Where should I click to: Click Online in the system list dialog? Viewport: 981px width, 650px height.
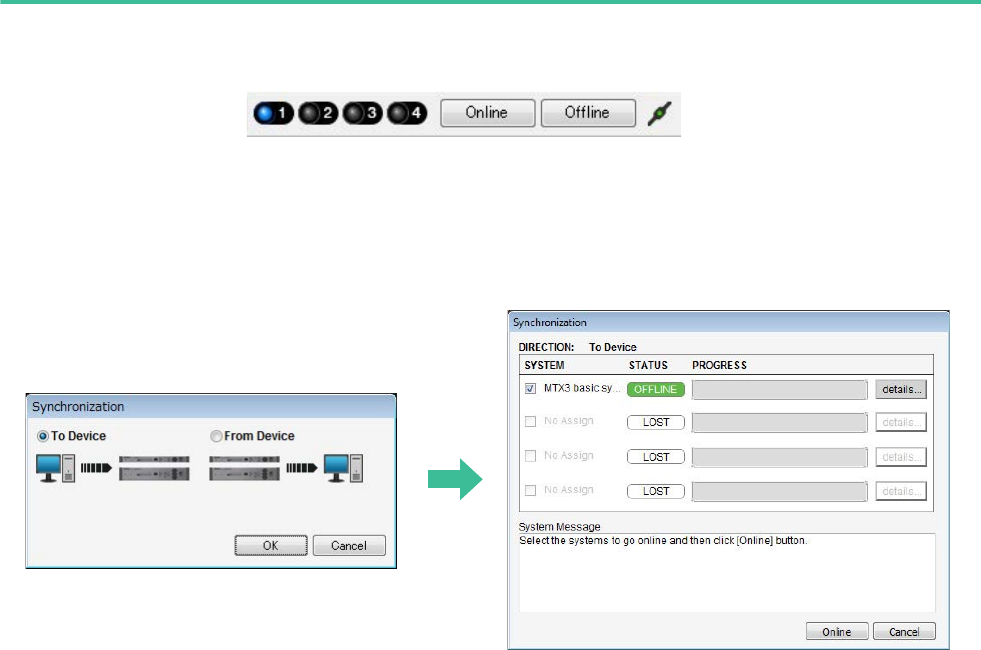[837, 632]
